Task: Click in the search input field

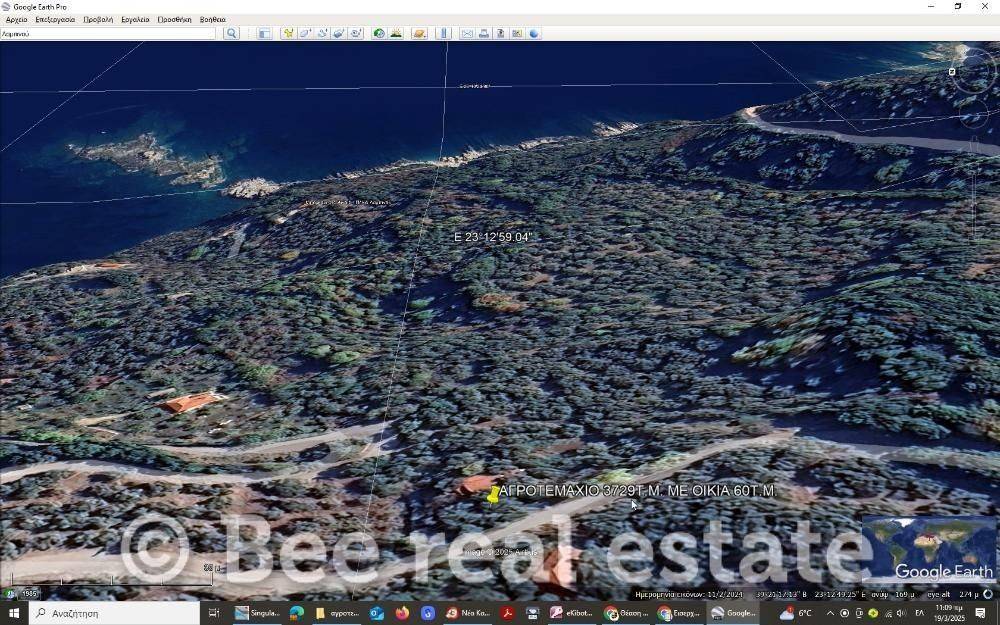Action: point(108,33)
